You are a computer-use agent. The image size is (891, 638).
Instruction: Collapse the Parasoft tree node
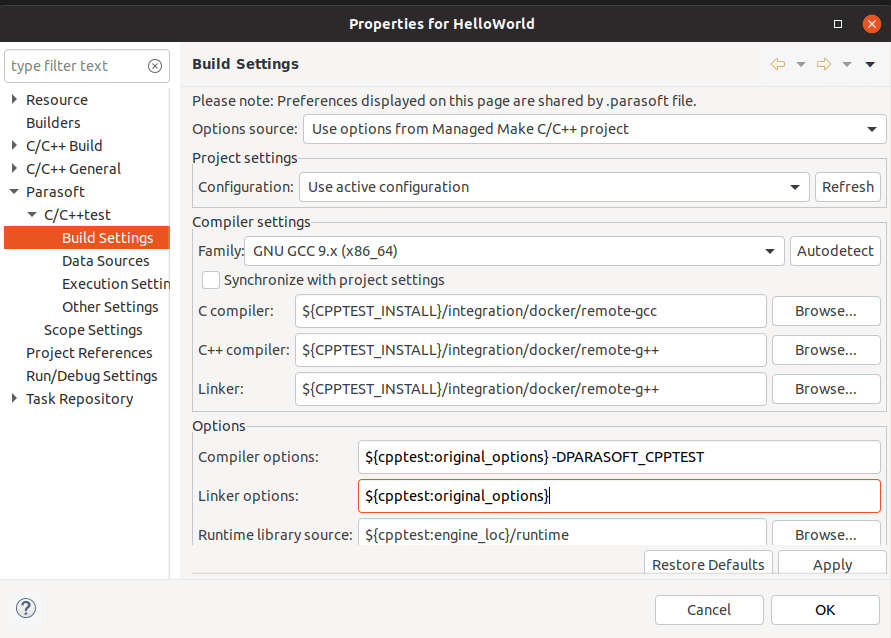point(14,192)
